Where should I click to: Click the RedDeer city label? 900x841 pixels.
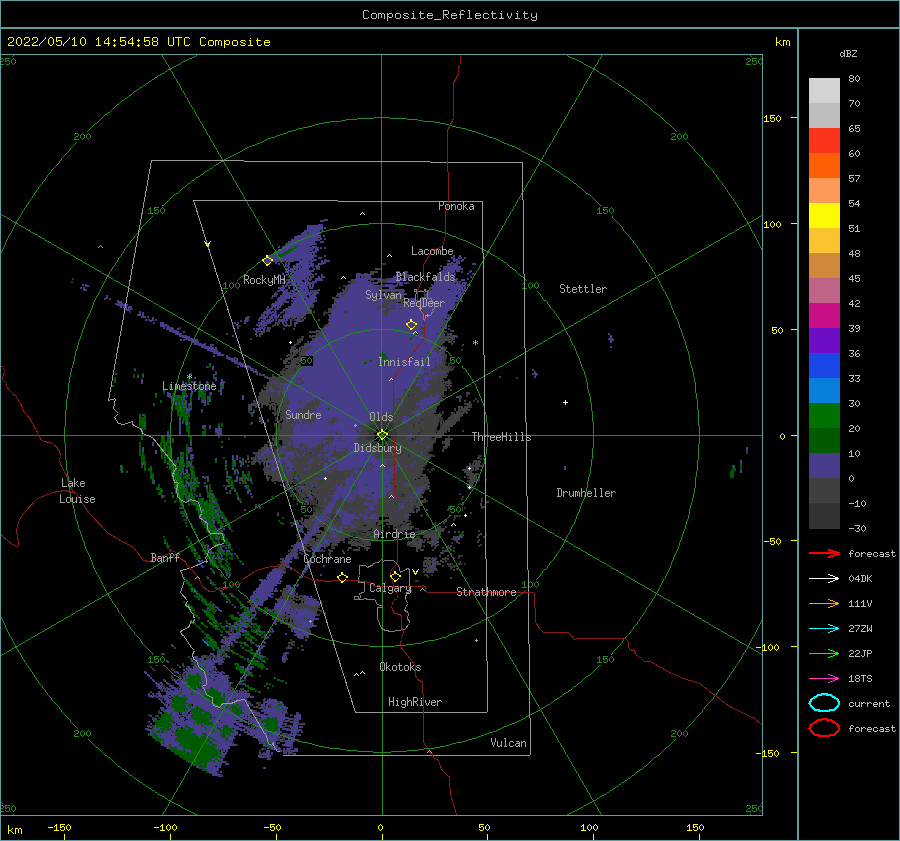[424, 303]
